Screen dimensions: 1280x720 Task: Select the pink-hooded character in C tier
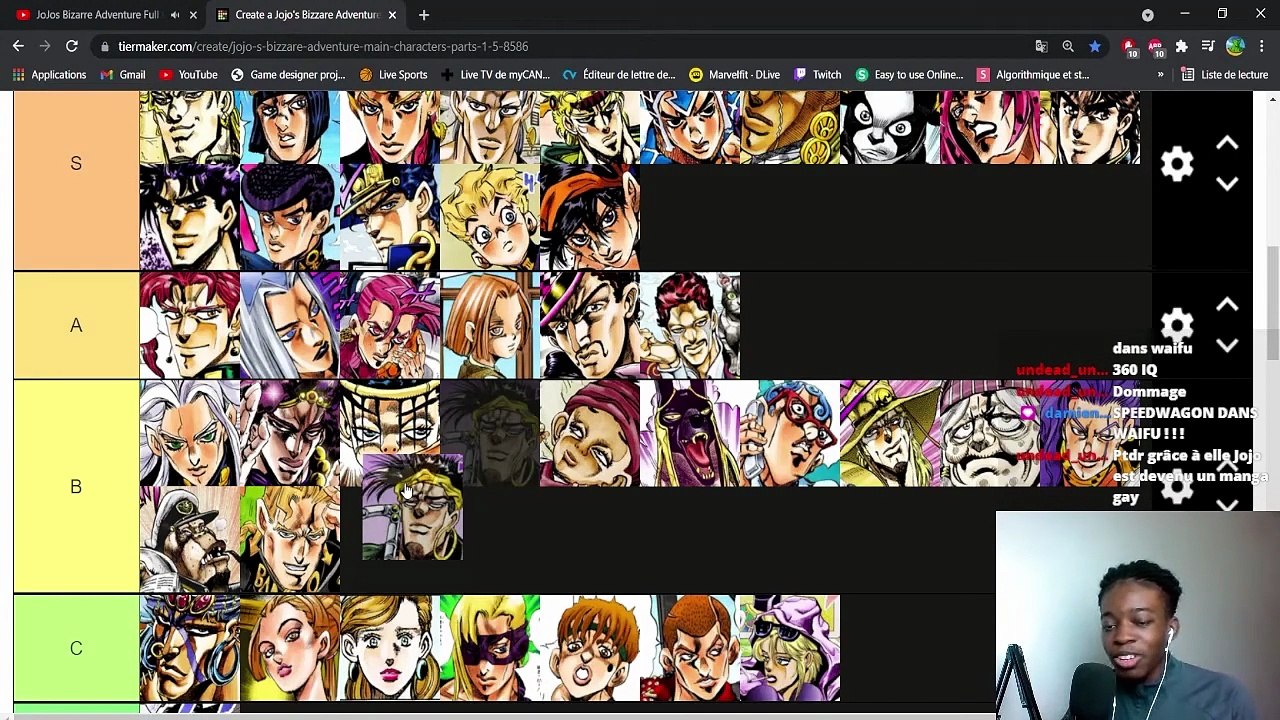point(790,648)
